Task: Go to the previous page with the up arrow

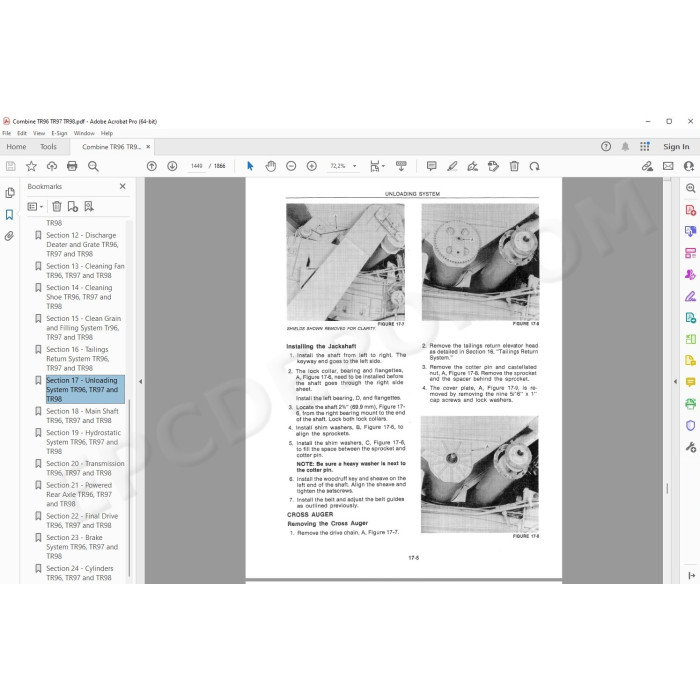Action: 152,167
